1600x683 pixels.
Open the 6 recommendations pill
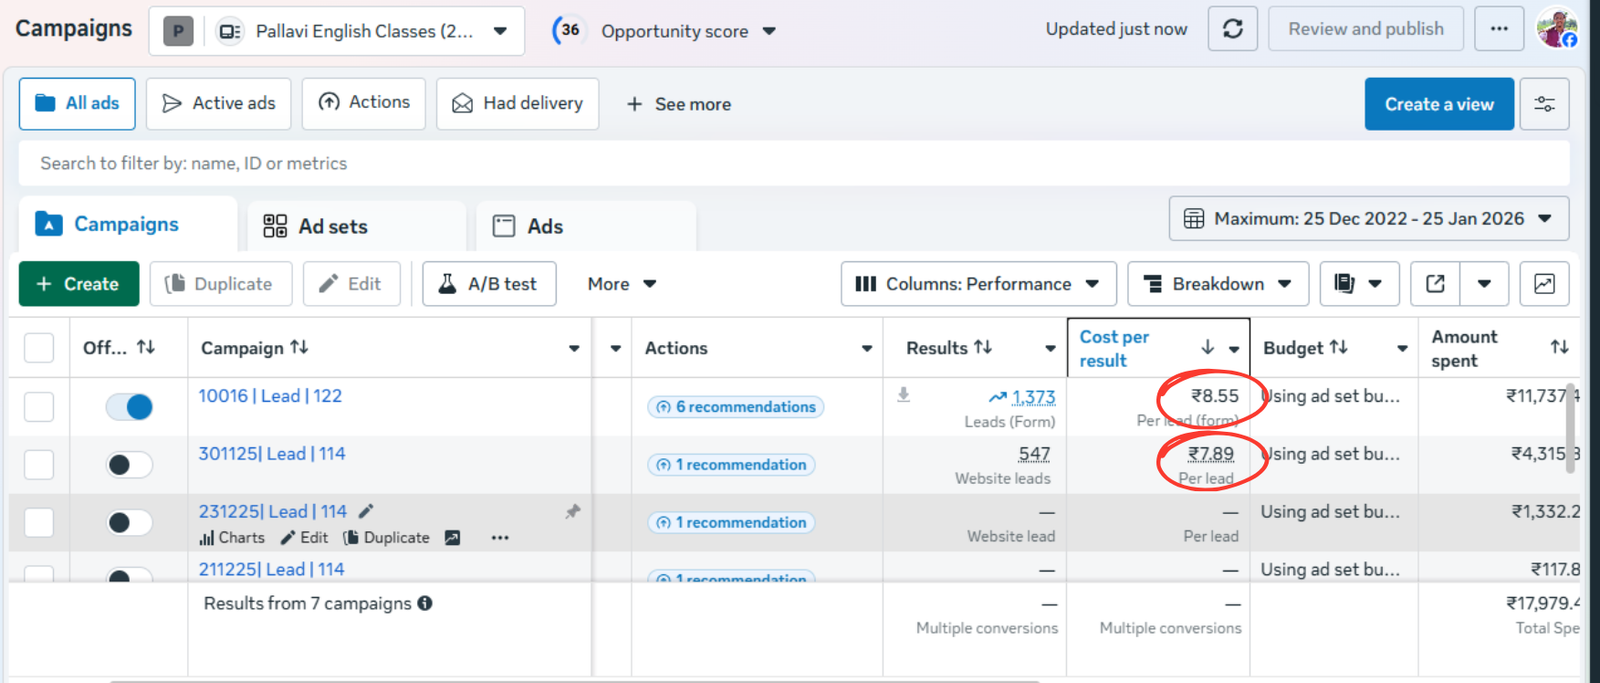[x=735, y=407]
